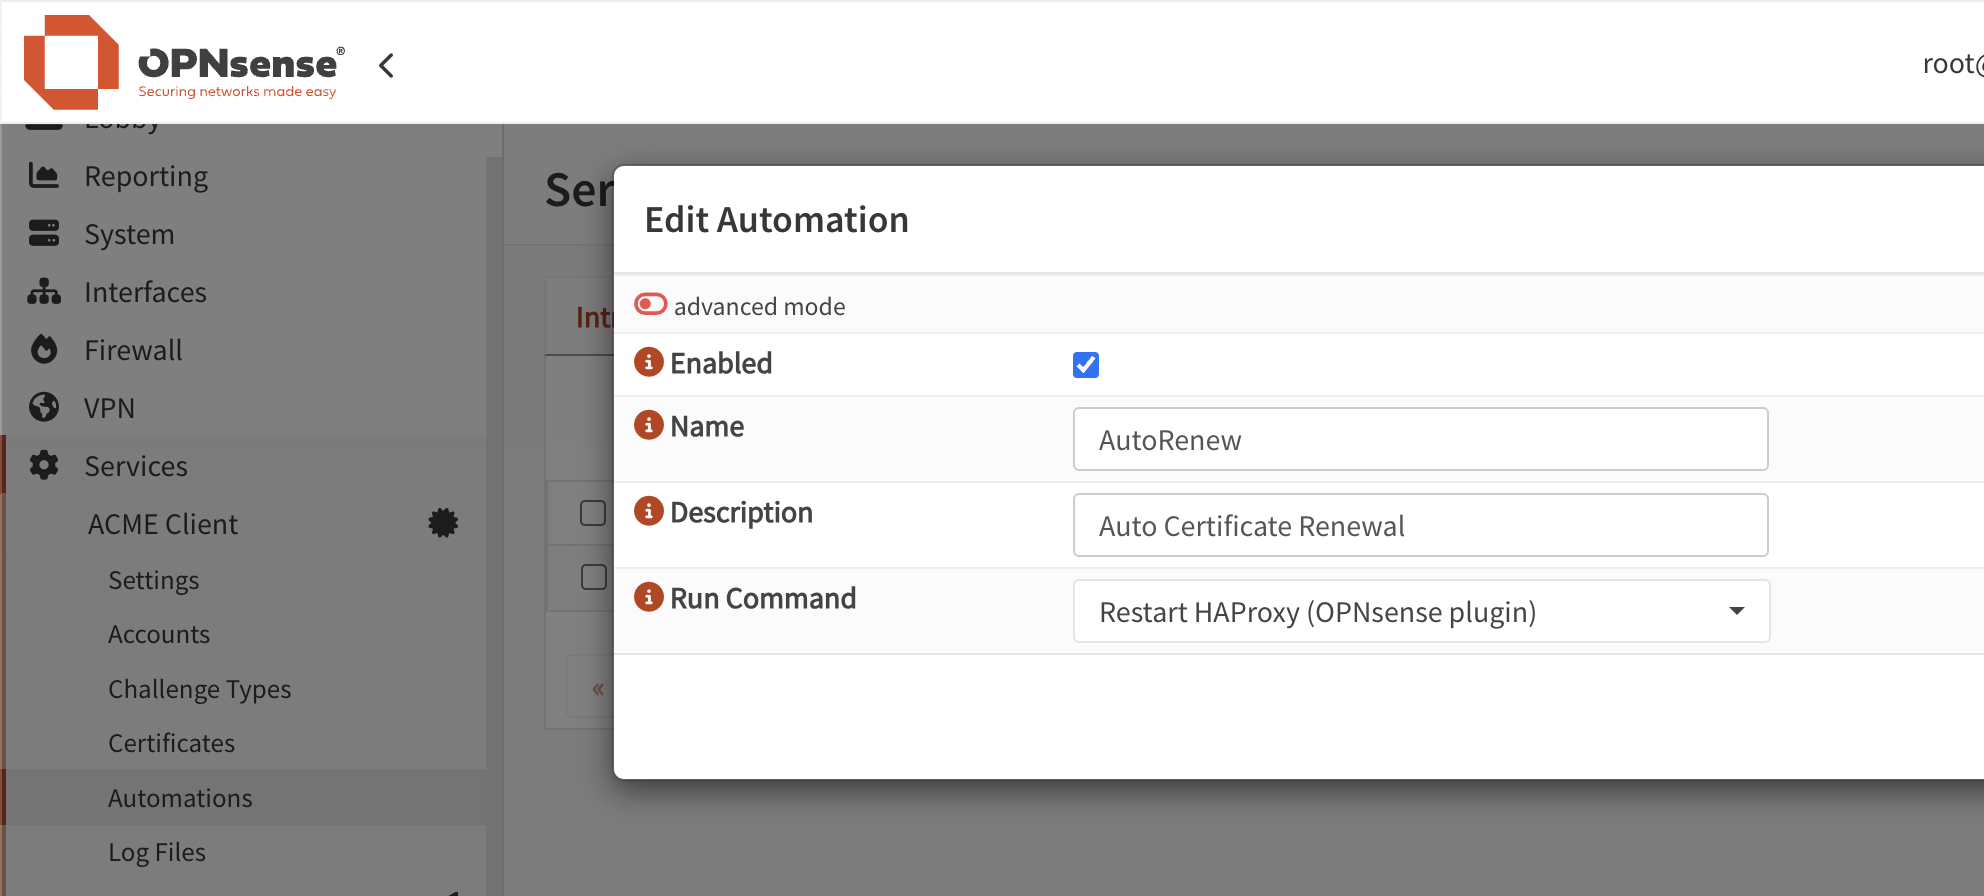Click the Reporting chart icon
Viewport: 1984px width, 896px height.
[x=44, y=176]
